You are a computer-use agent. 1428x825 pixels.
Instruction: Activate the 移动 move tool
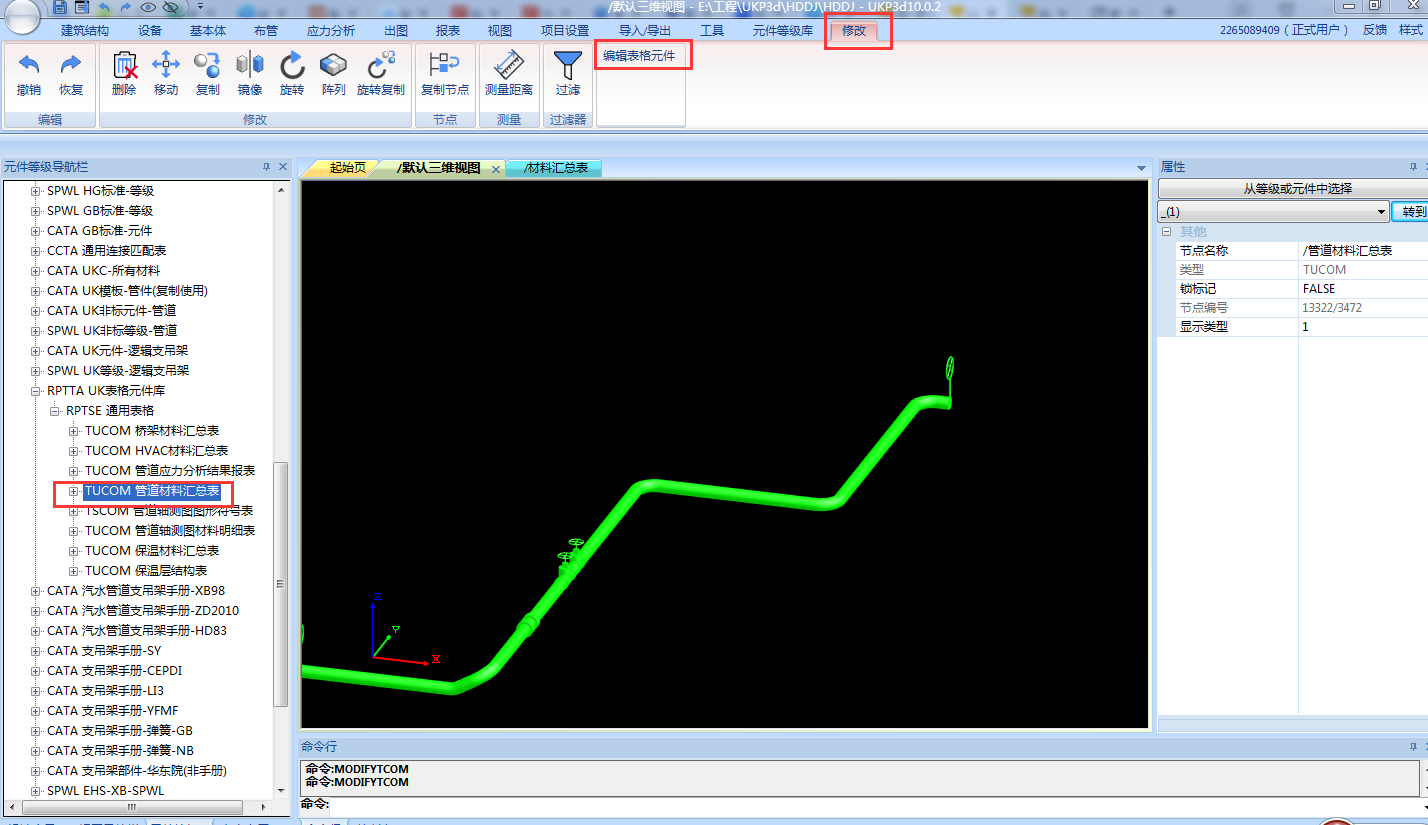166,67
